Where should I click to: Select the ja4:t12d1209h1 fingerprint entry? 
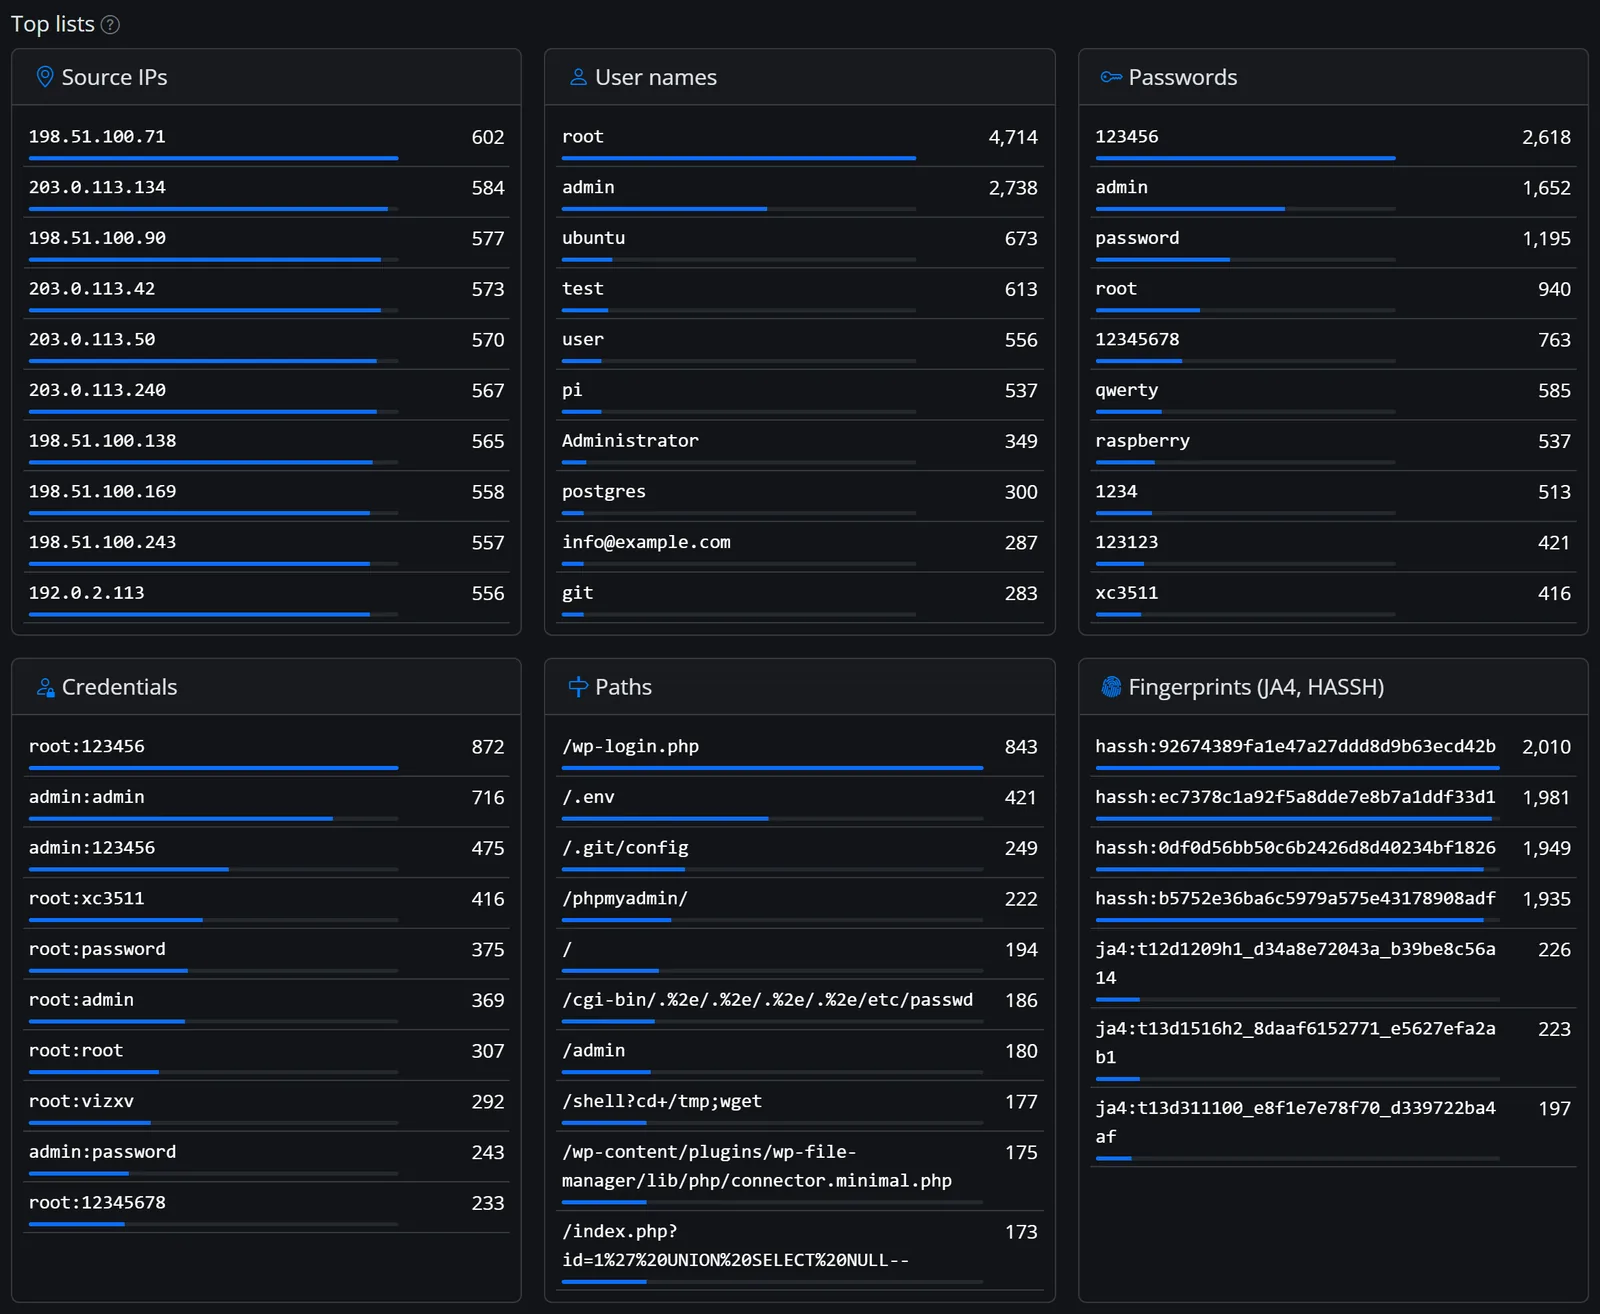(1333, 968)
